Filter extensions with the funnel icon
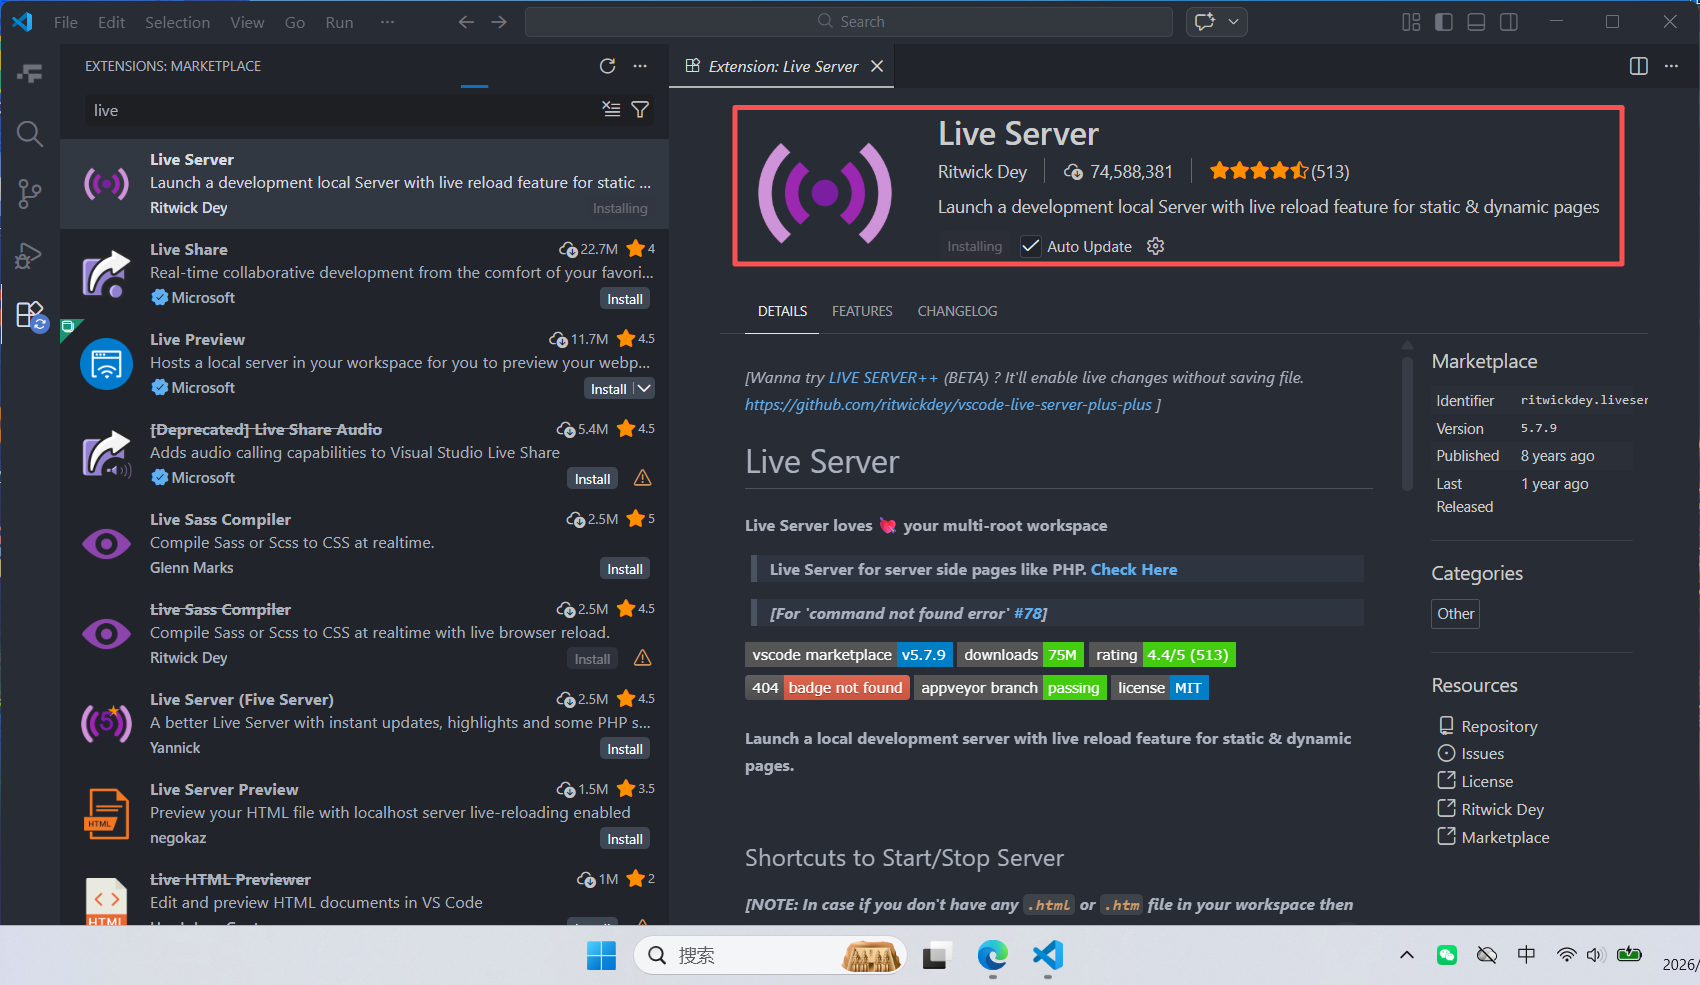This screenshot has height=985, width=1700. (x=640, y=110)
